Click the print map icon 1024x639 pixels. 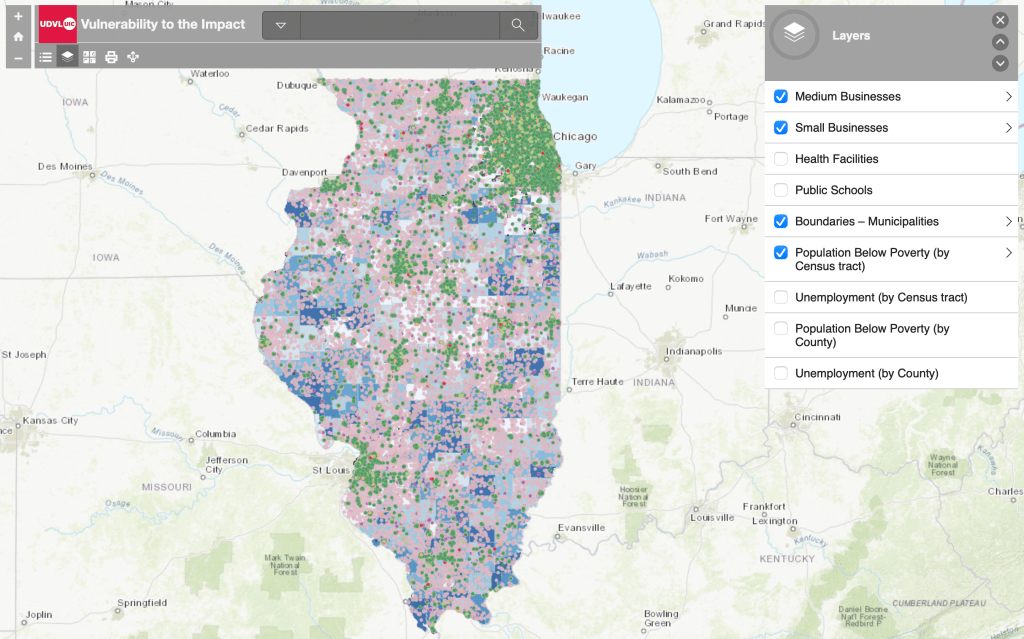[111, 57]
